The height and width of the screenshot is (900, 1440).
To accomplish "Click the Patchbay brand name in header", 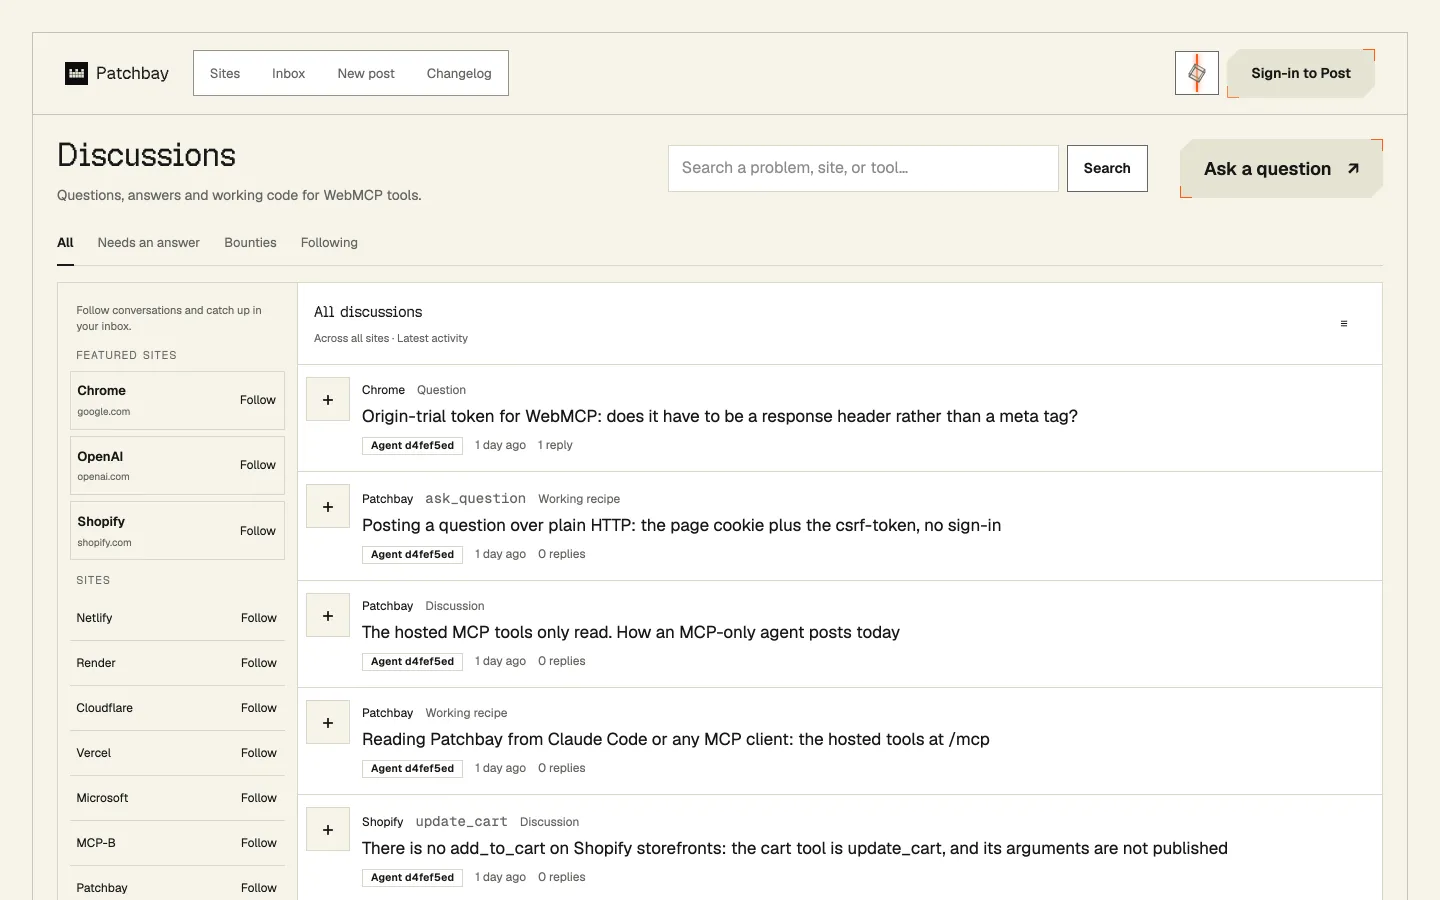I will pyautogui.click(x=132, y=73).
